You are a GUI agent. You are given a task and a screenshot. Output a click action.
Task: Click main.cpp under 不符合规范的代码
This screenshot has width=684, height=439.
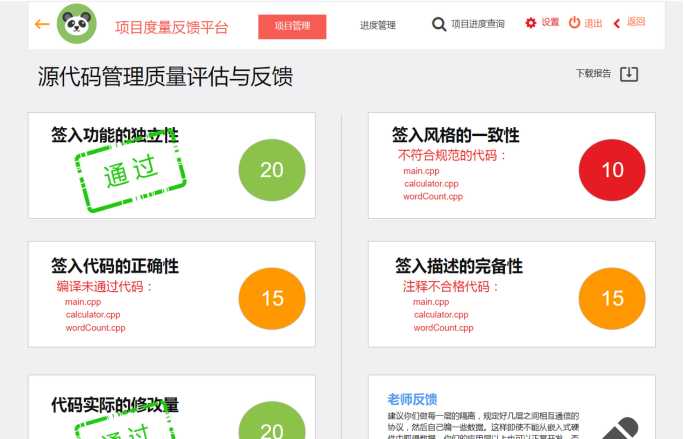coord(421,171)
